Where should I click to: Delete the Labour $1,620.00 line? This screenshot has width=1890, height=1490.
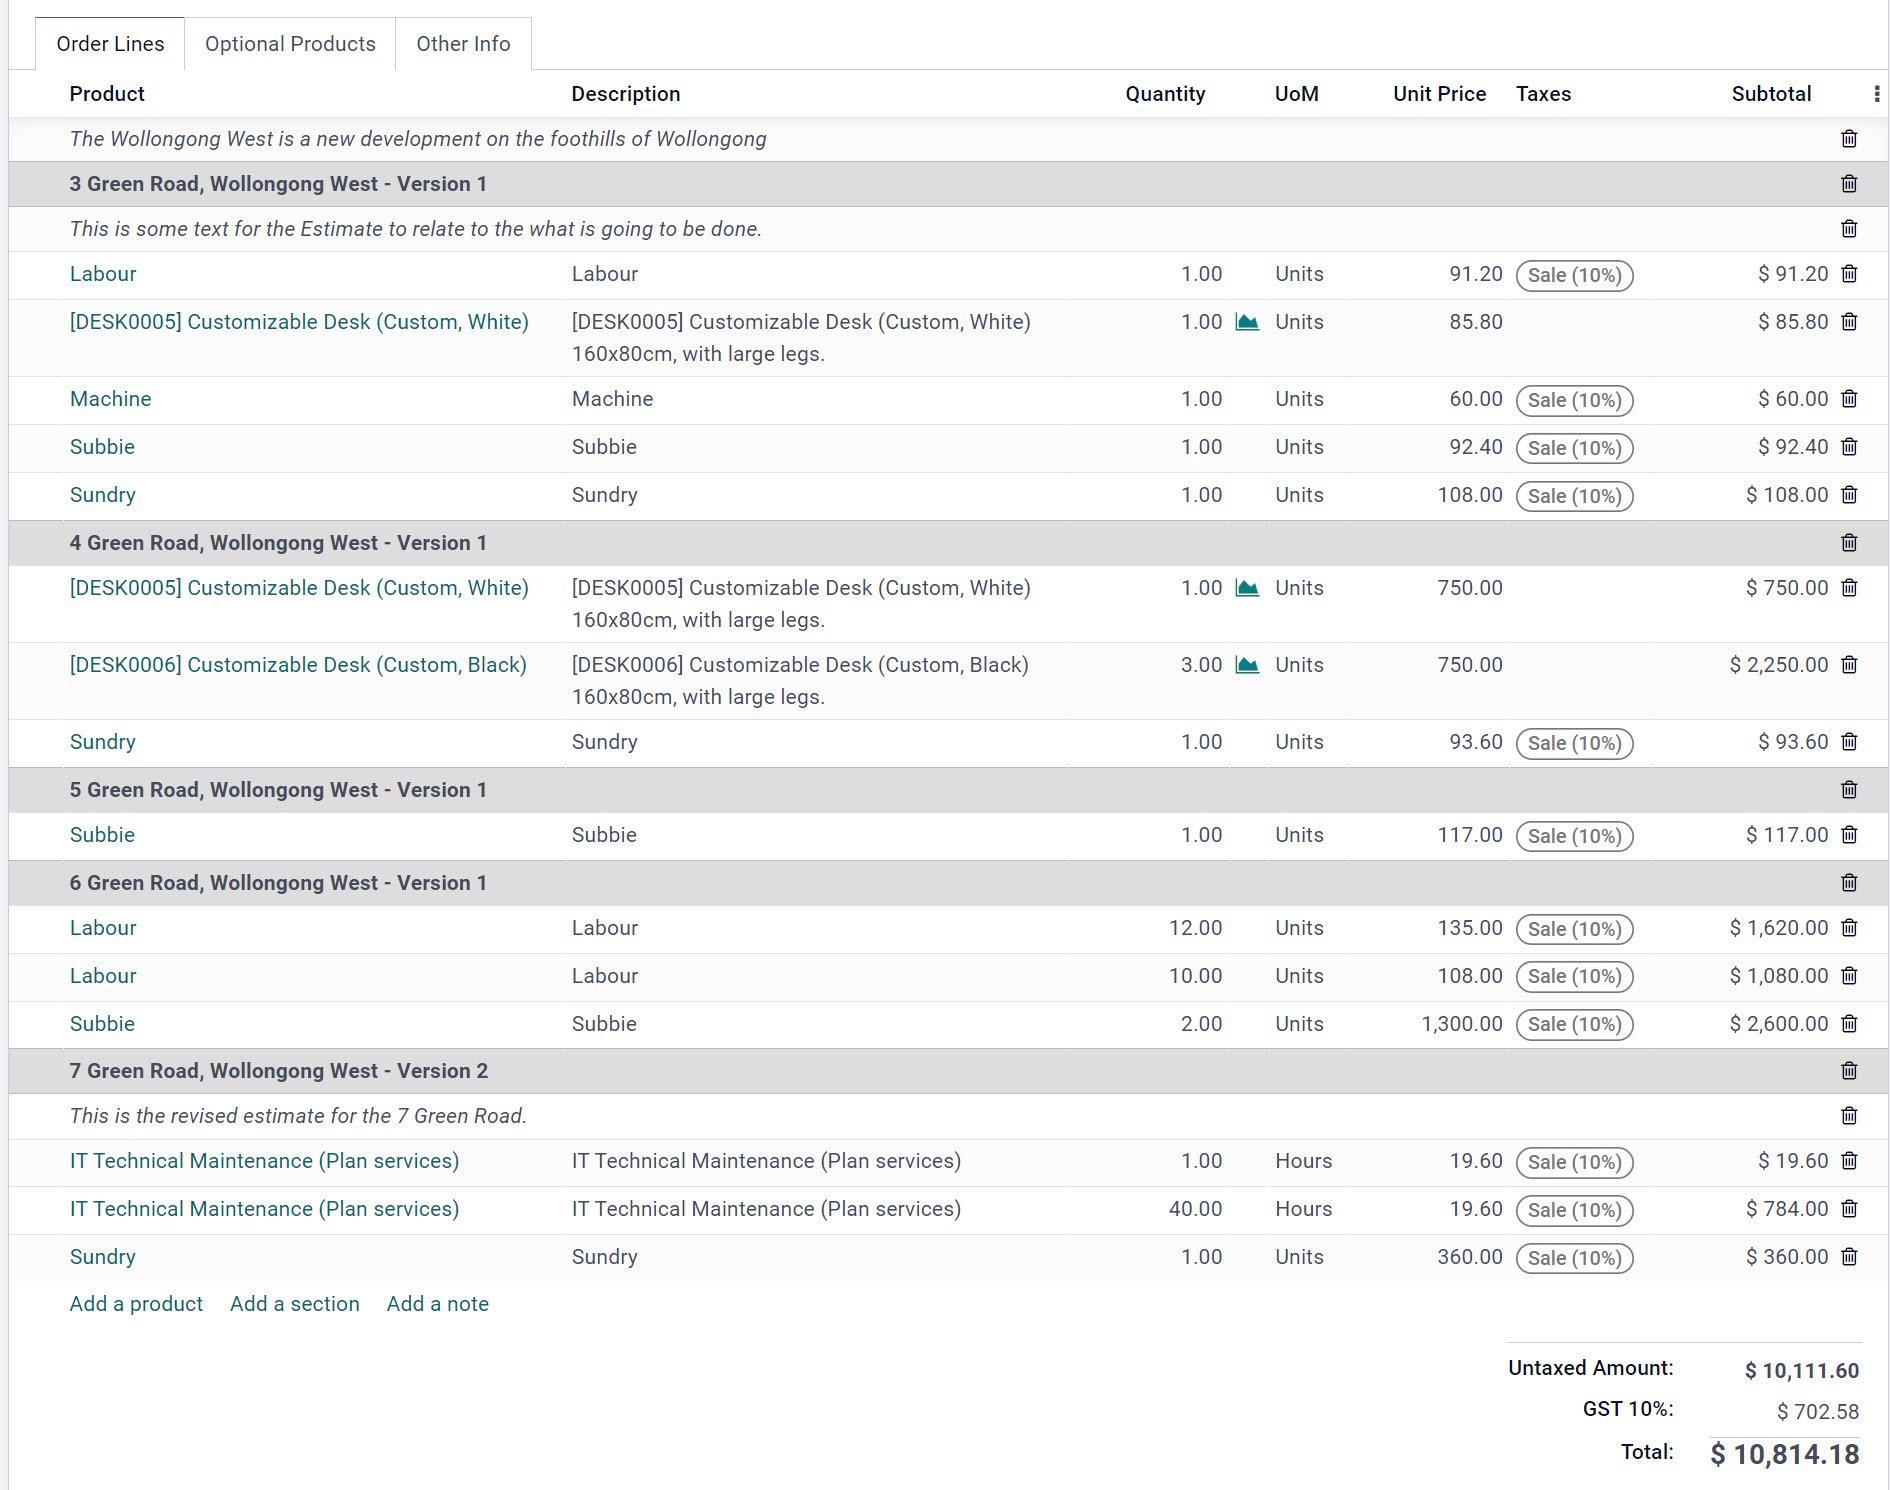point(1849,928)
